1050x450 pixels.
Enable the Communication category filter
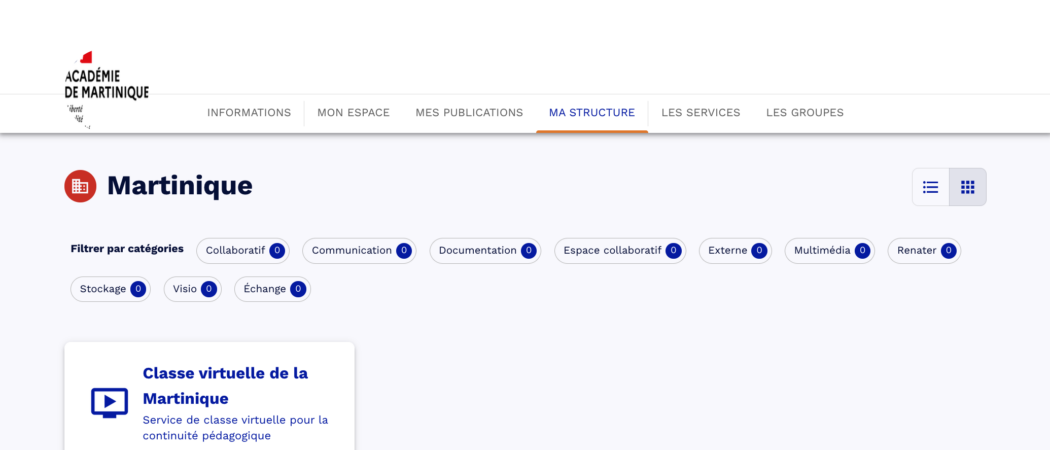click(360, 251)
